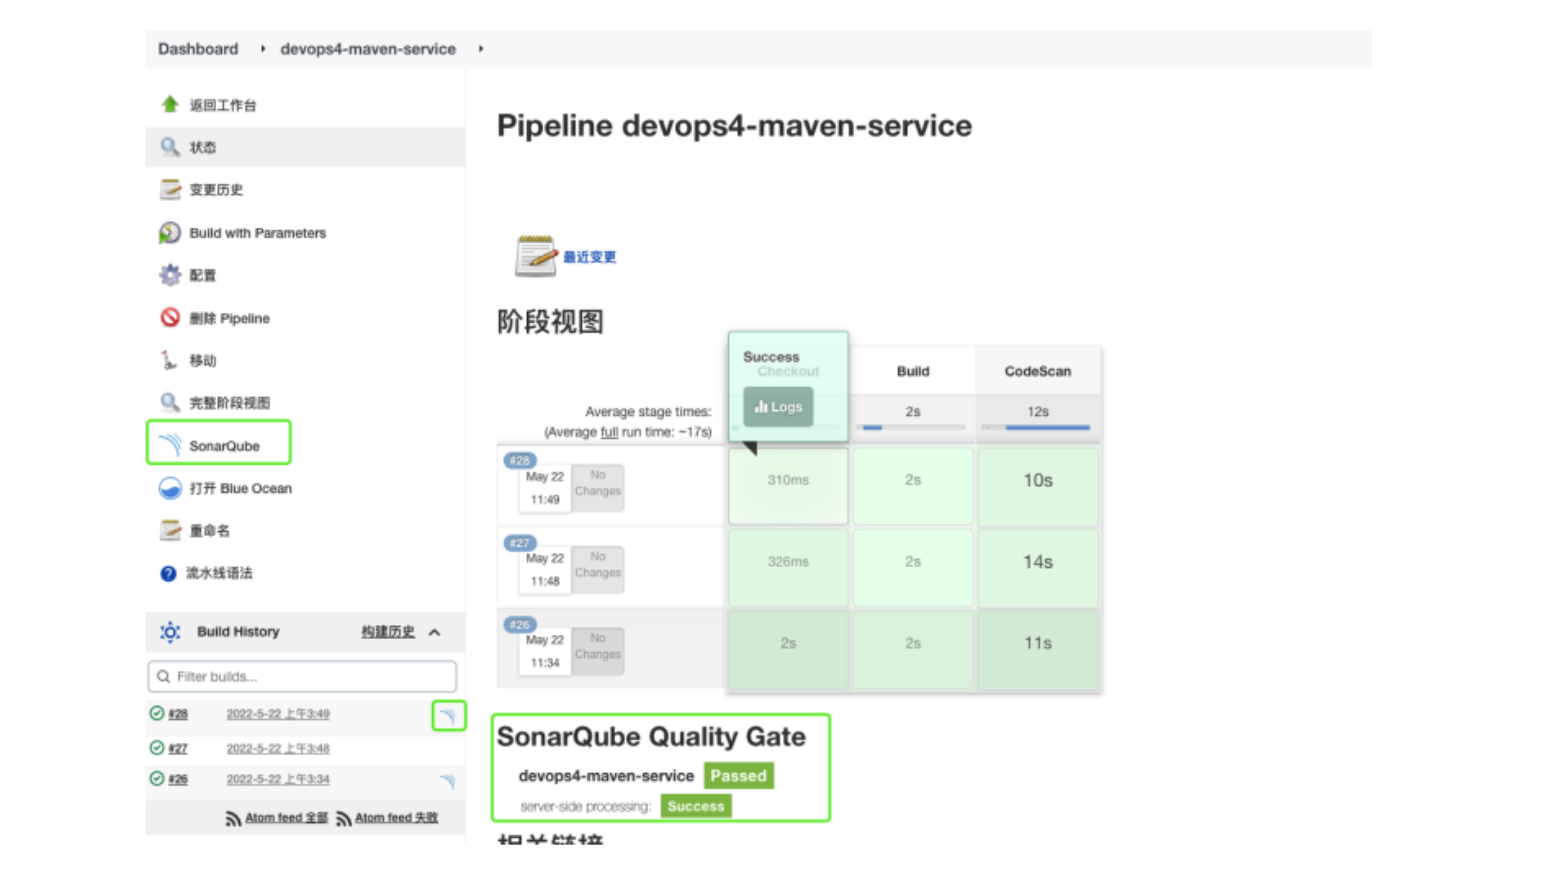
Task: Click the #27 badge in stage view
Action: [519, 543]
